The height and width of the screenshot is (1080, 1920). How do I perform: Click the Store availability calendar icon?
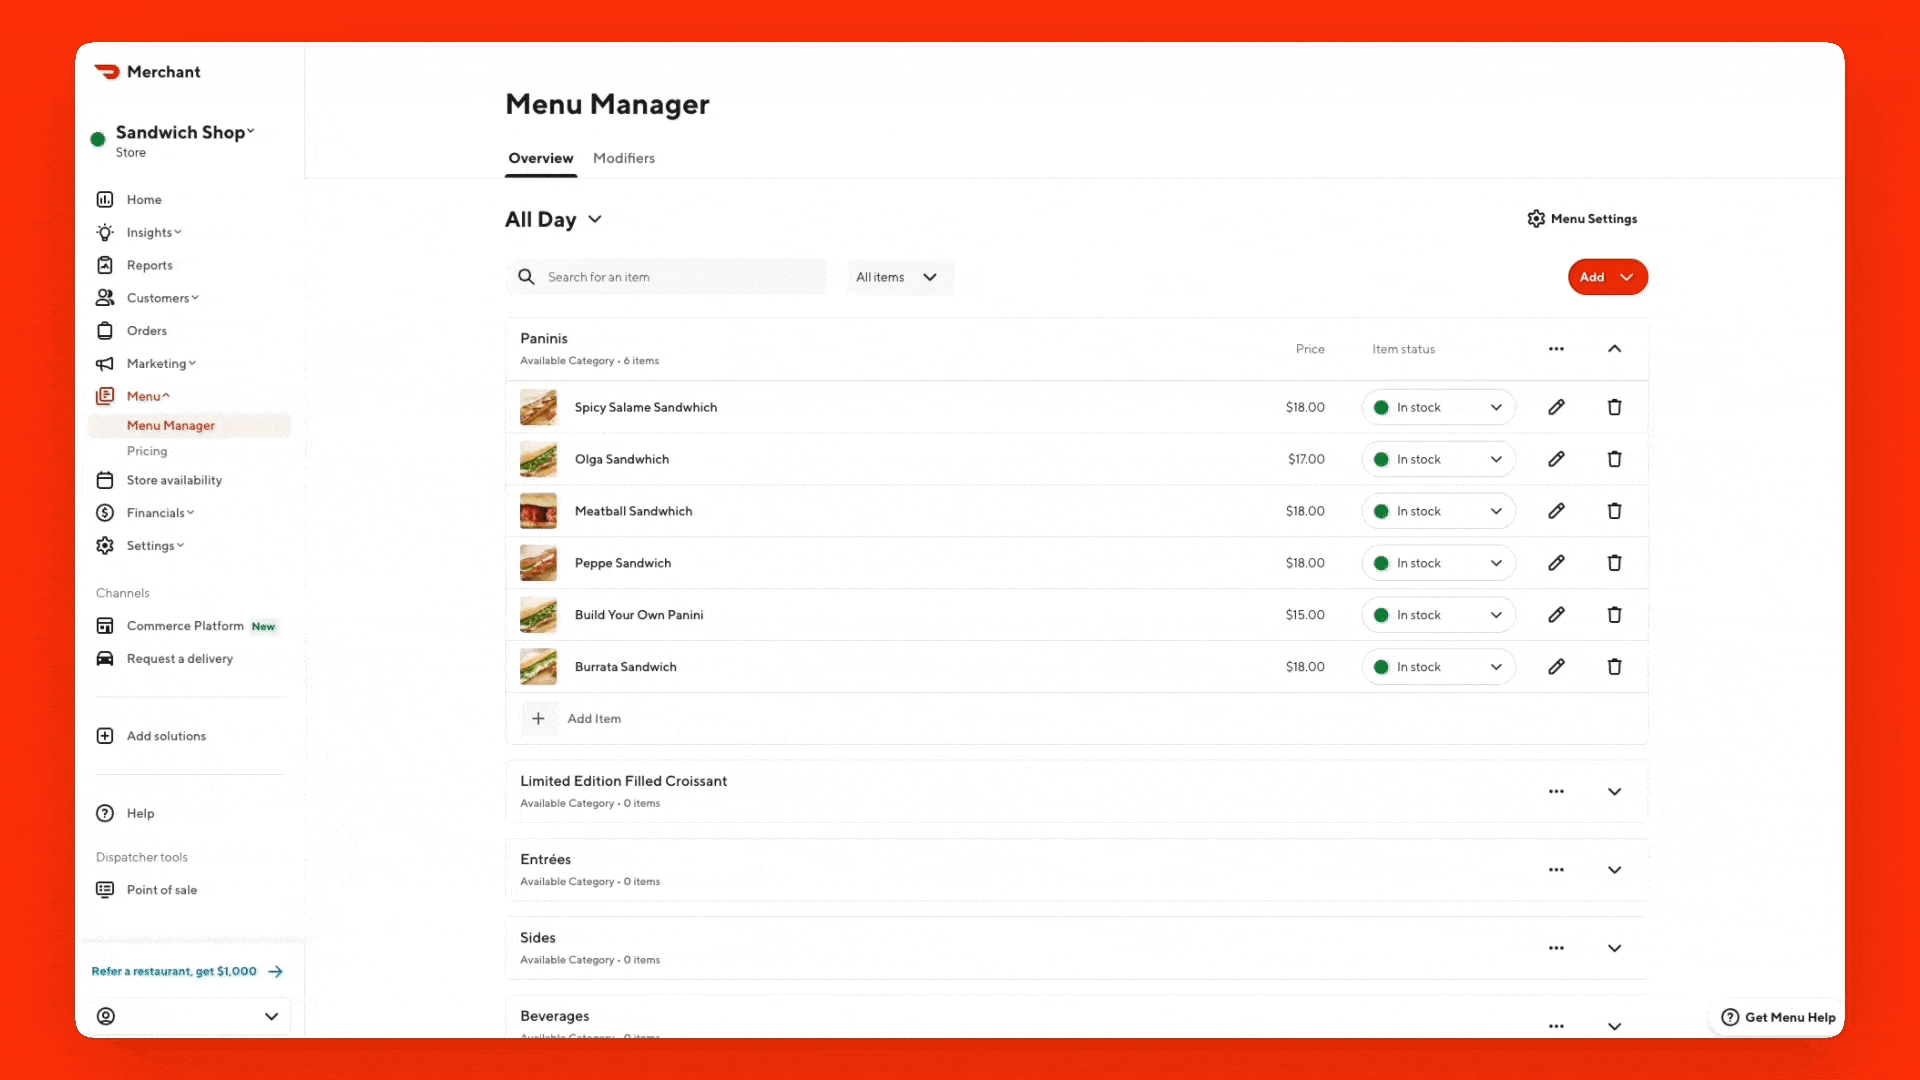[105, 480]
